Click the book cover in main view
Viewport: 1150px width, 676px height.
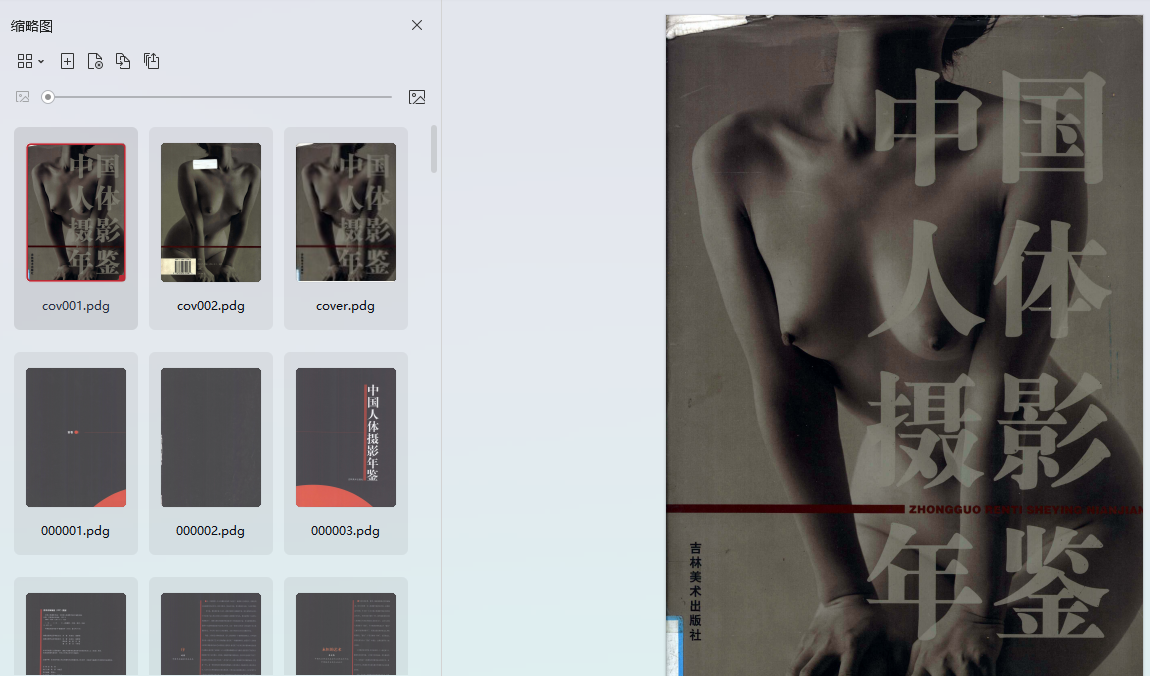(904, 345)
